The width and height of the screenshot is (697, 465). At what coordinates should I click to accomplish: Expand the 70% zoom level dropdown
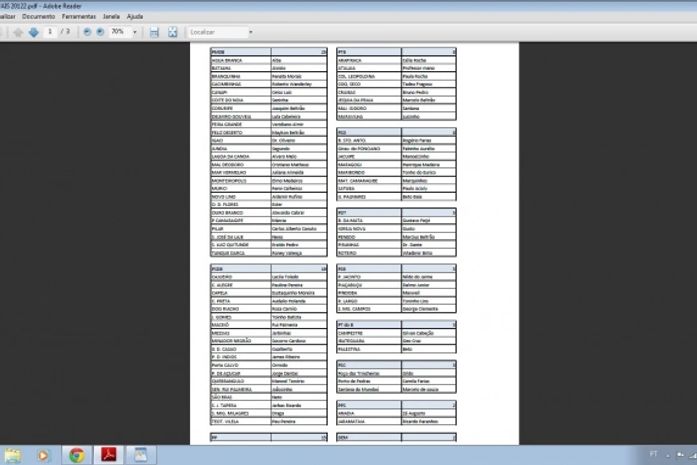coord(135,32)
